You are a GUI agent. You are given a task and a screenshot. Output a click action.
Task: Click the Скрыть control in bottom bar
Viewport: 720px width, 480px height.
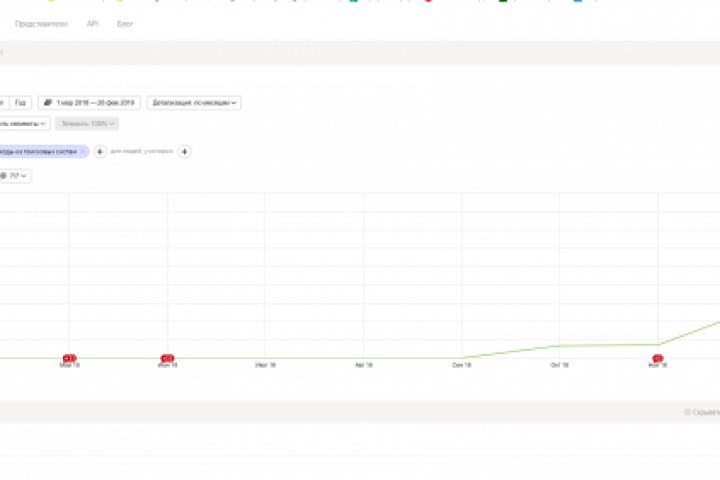tap(702, 412)
